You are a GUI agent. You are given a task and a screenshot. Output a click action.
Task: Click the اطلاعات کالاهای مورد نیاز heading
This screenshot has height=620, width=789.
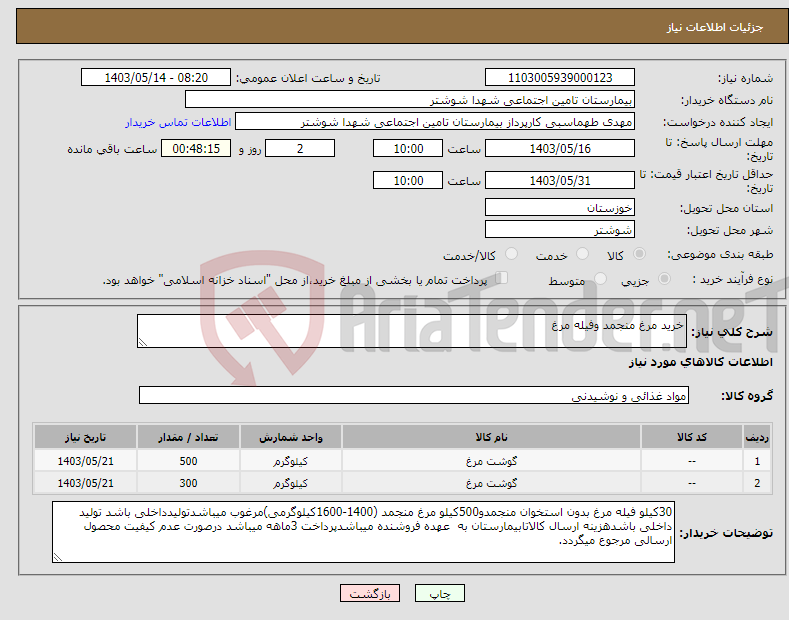700,362
